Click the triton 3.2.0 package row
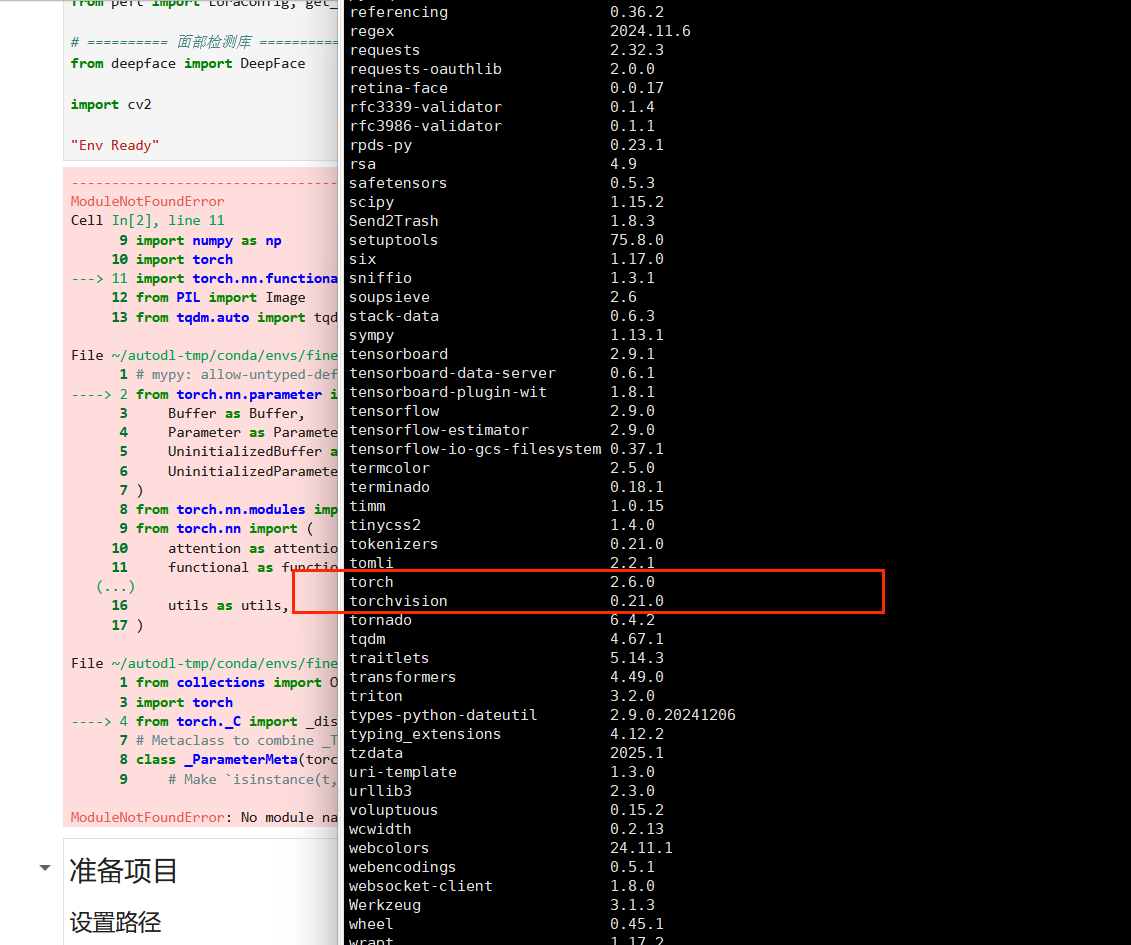Screen dimensions: 1131x945 click(501, 696)
